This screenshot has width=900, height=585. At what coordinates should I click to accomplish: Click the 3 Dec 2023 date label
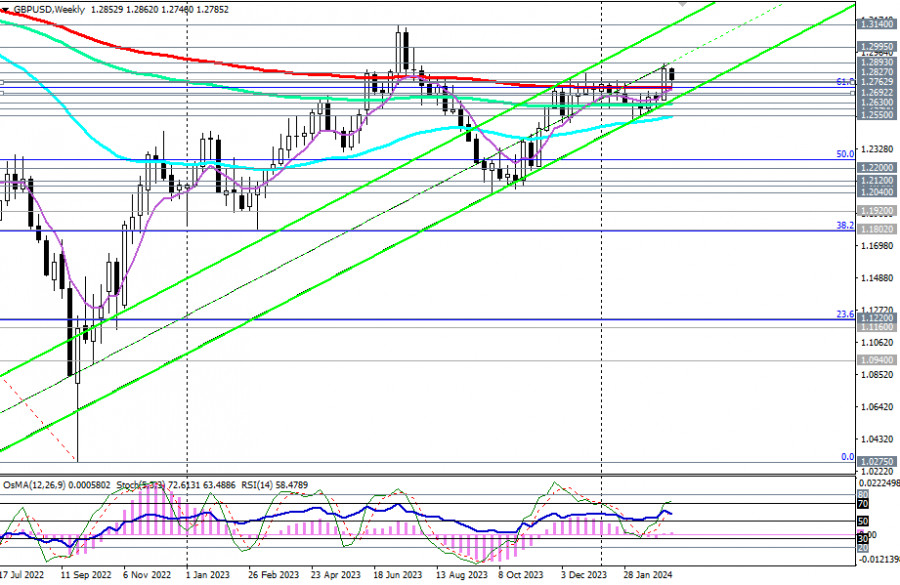click(584, 575)
